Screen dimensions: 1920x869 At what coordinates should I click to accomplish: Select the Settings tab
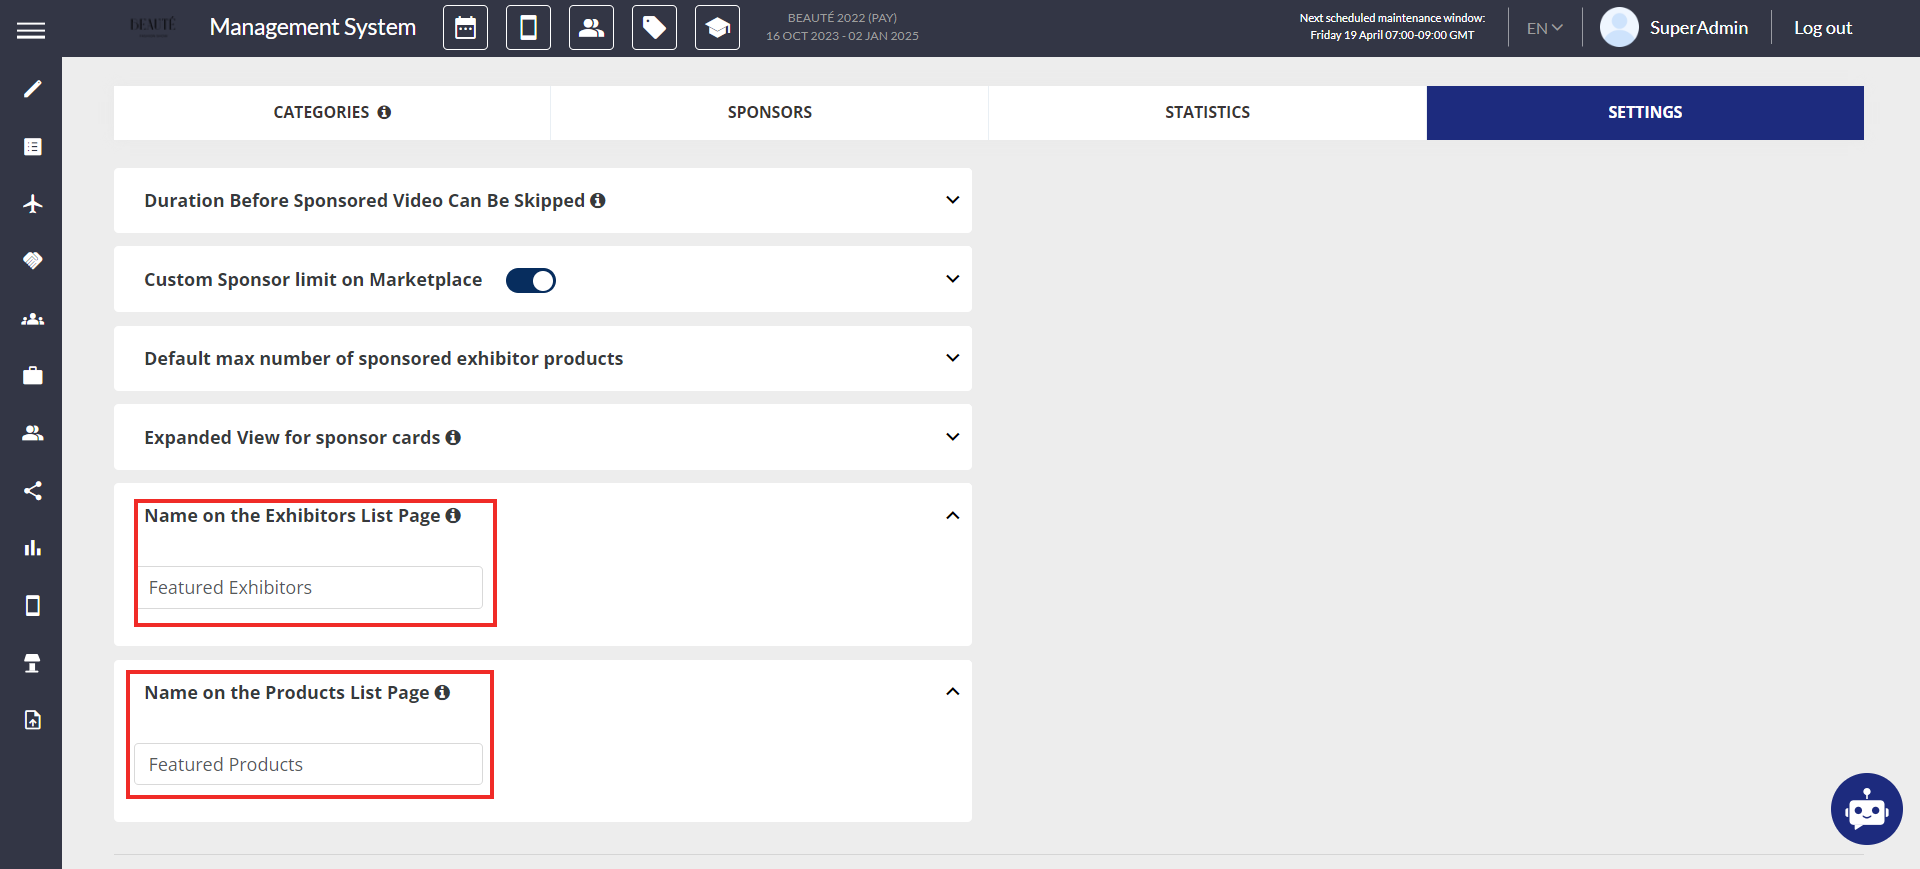pos(1645,113)
